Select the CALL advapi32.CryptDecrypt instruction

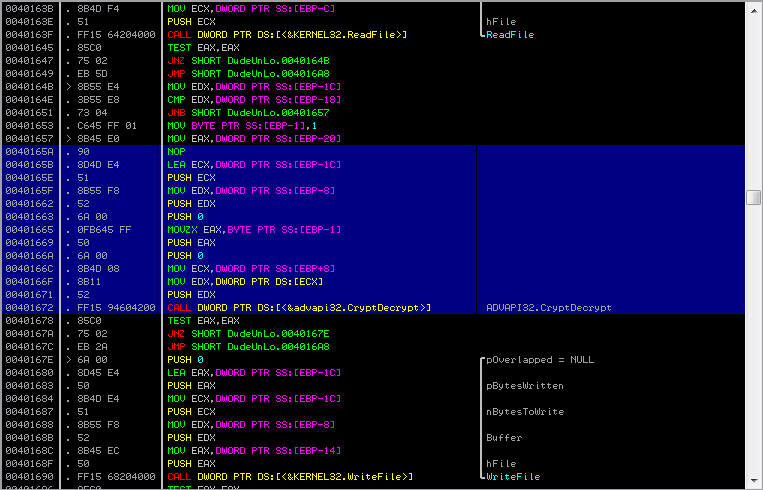[x=299, y=308]
